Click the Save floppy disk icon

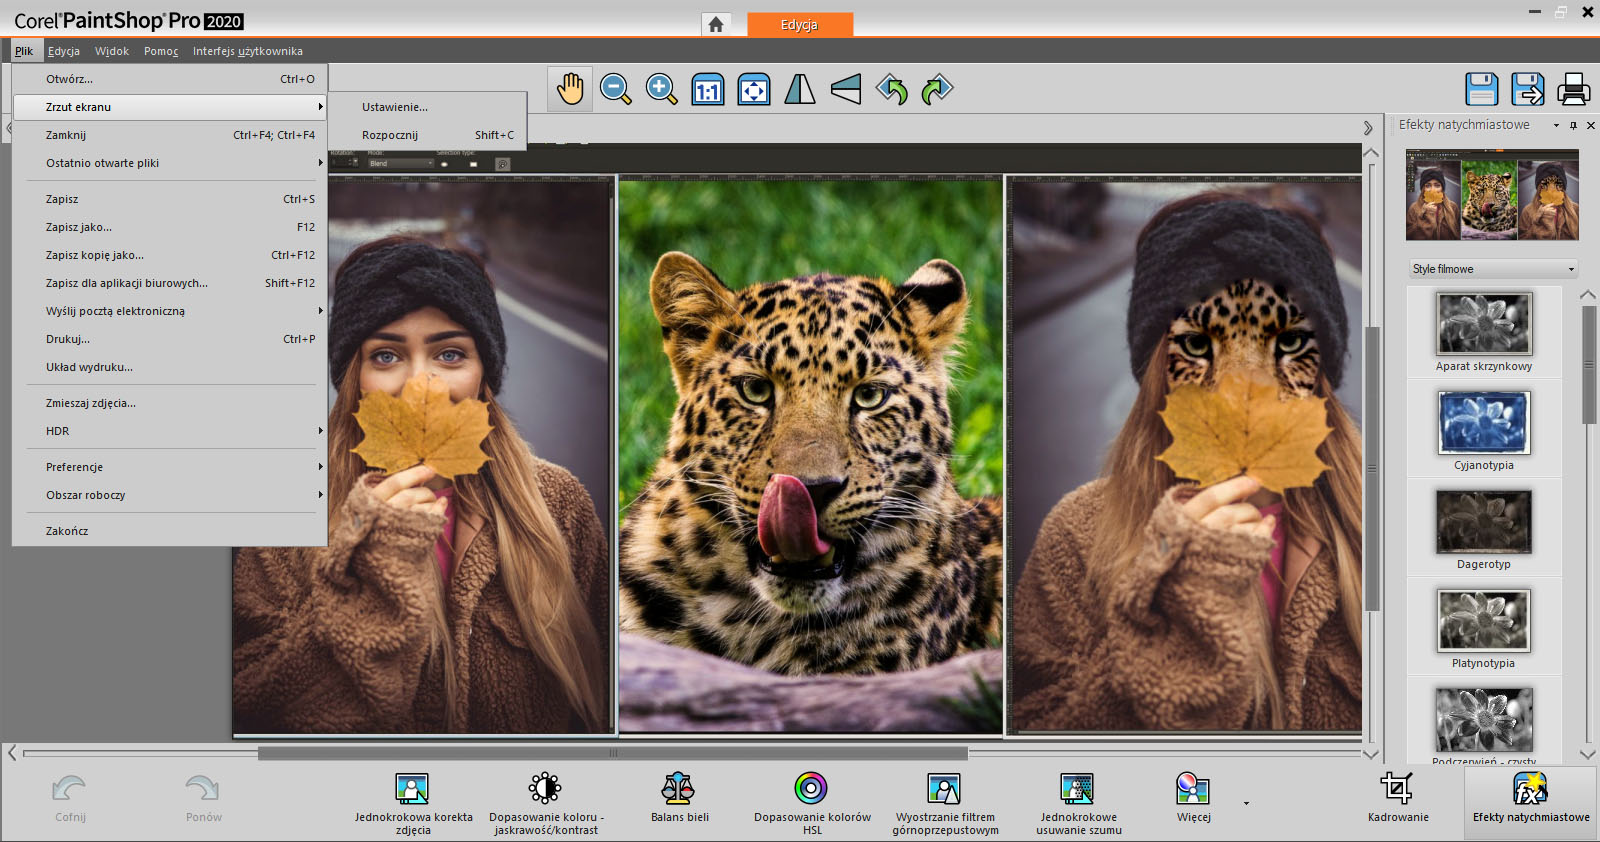click(1482, 89)
